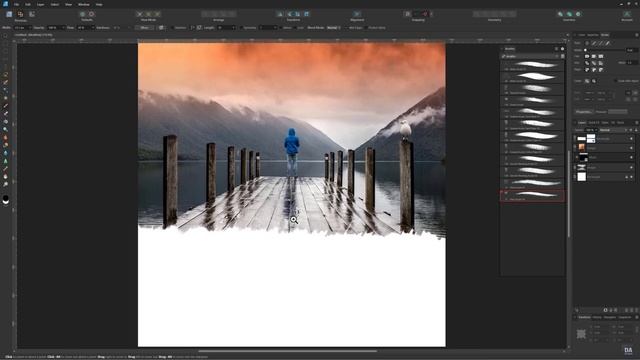Switch to the second persona icon
Viewport: 640px width, 360px height.
tap(20, 14)
